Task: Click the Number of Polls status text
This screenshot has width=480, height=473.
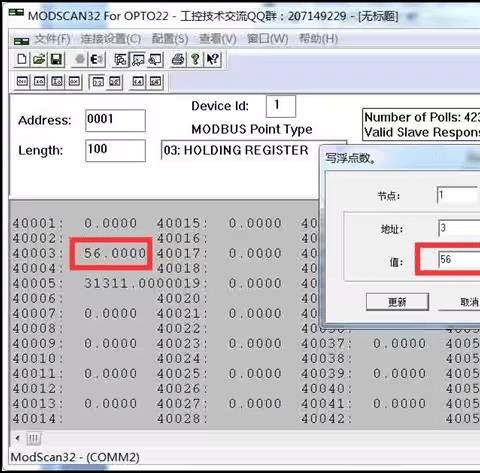Action: (422, 117)
